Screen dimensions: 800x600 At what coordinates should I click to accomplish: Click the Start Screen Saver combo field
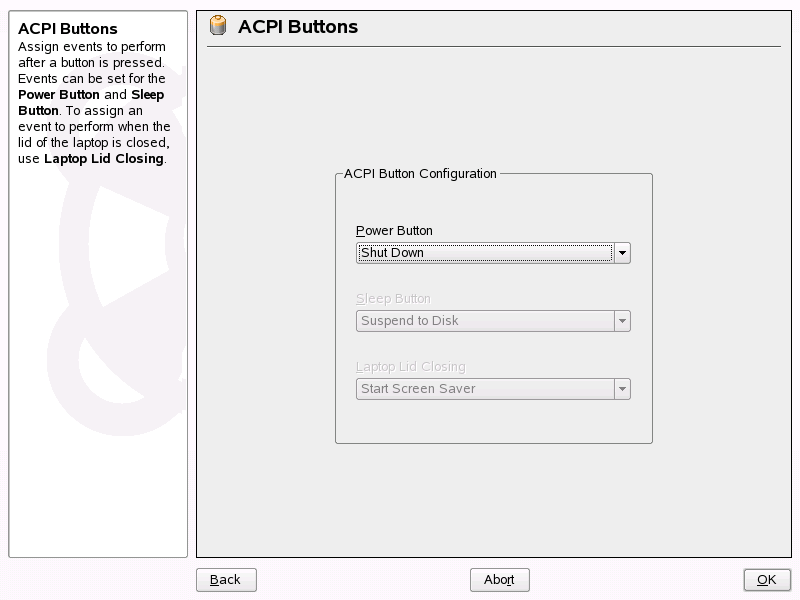point(485,389)
